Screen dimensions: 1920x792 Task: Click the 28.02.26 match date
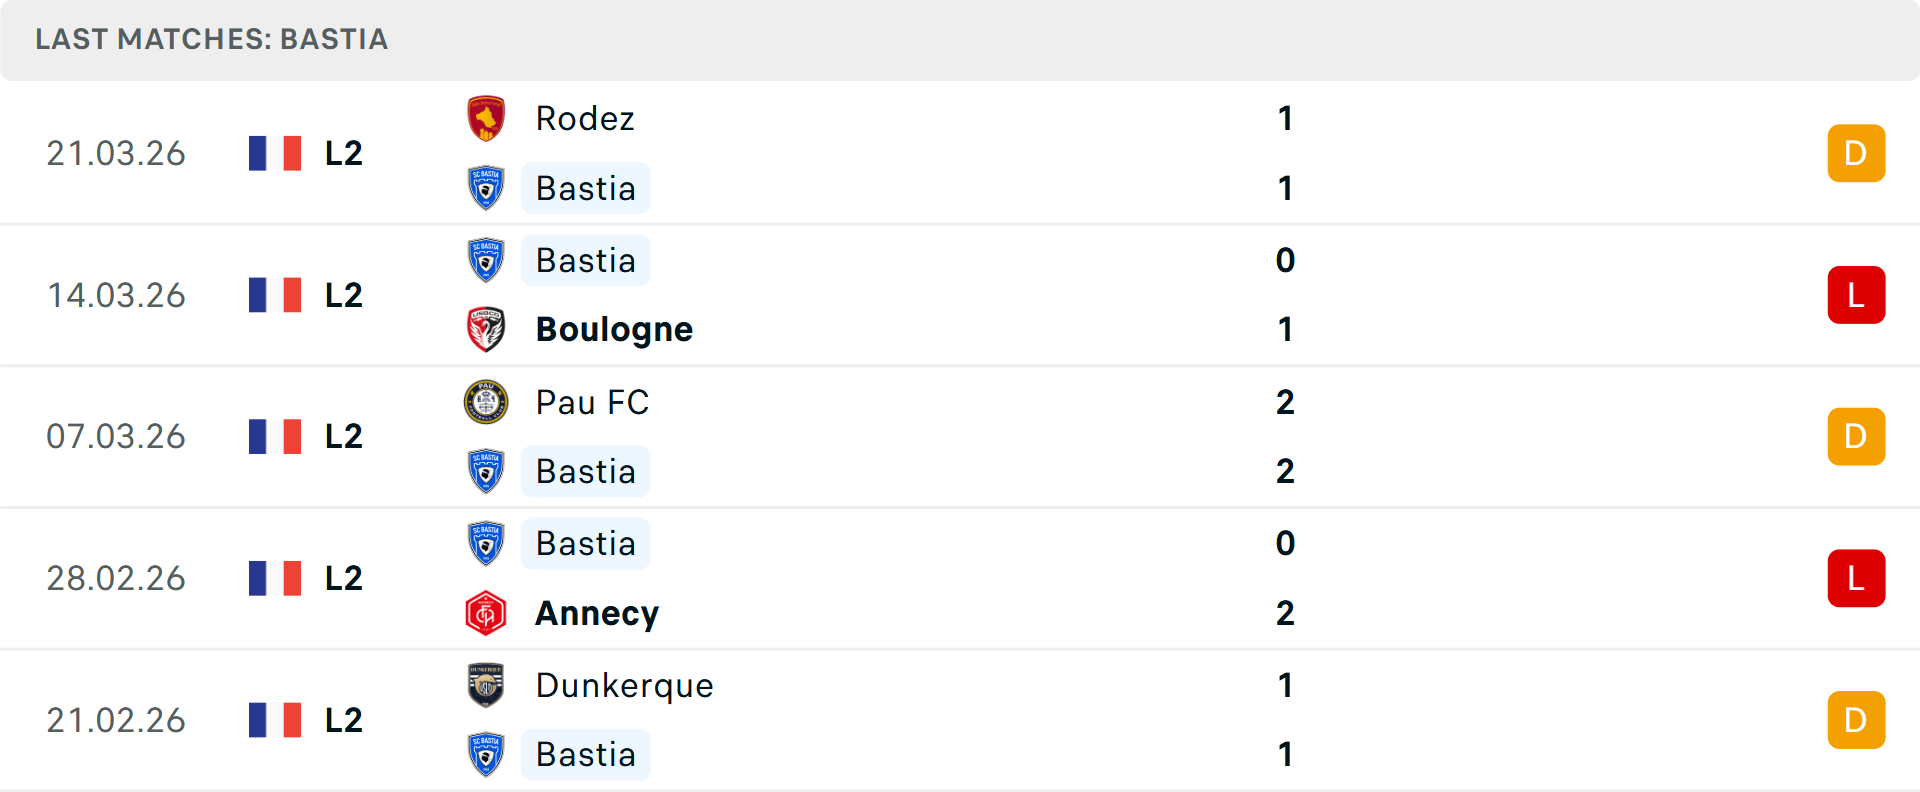116,578
